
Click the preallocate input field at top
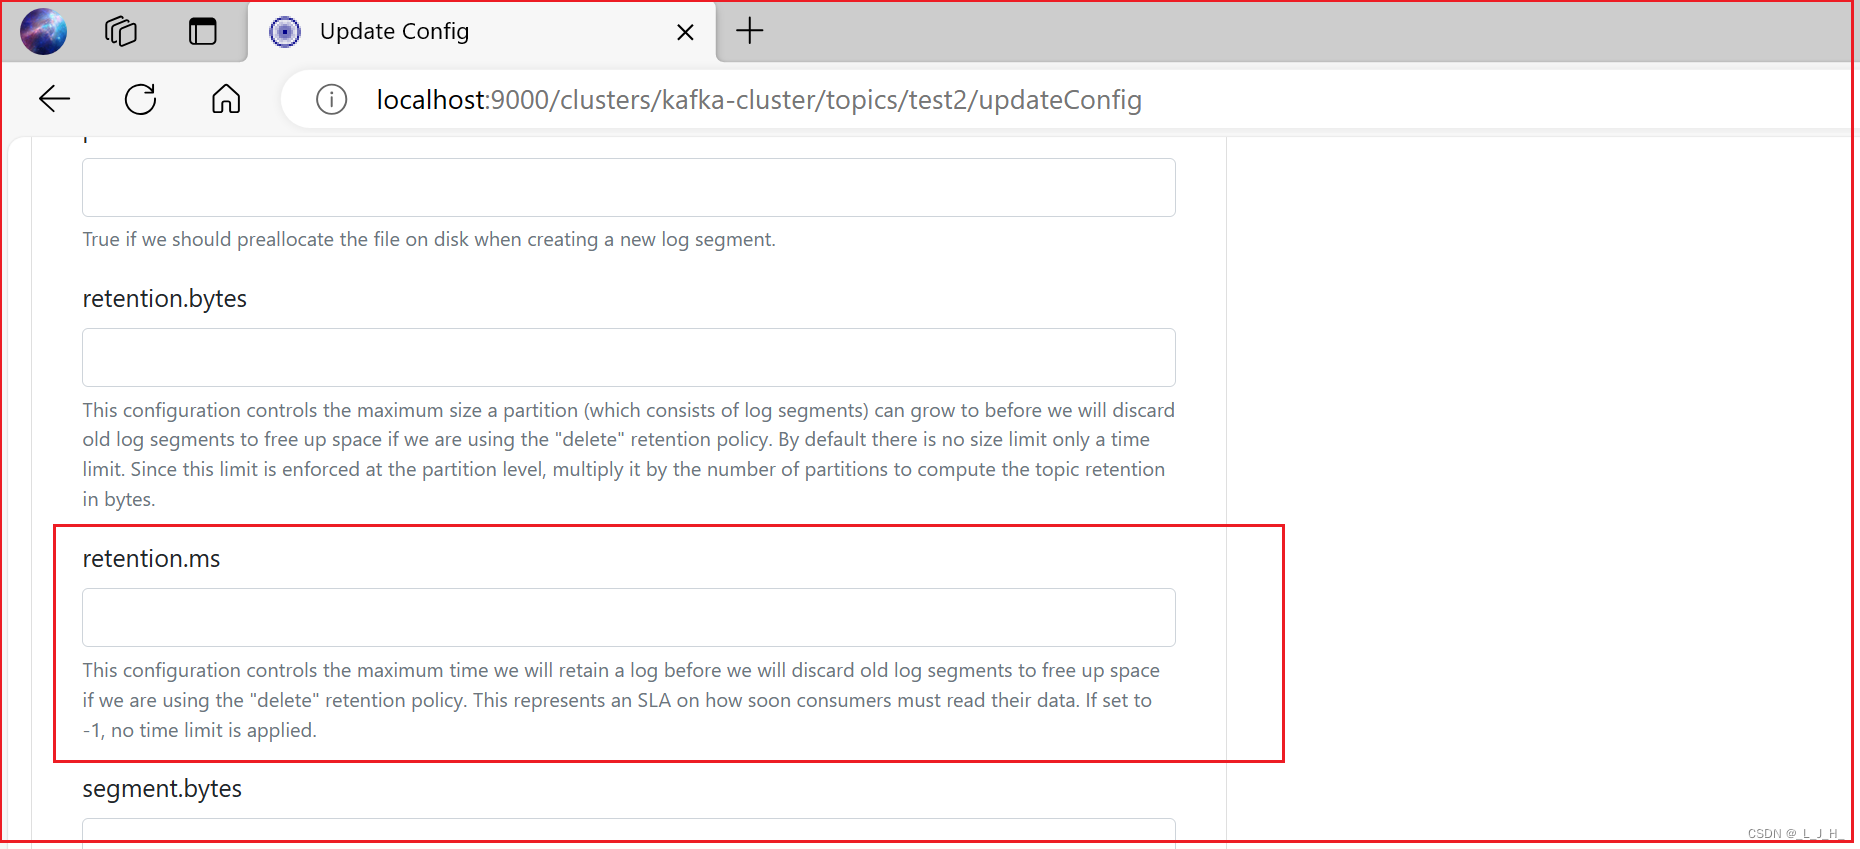(x=628, y=187)
